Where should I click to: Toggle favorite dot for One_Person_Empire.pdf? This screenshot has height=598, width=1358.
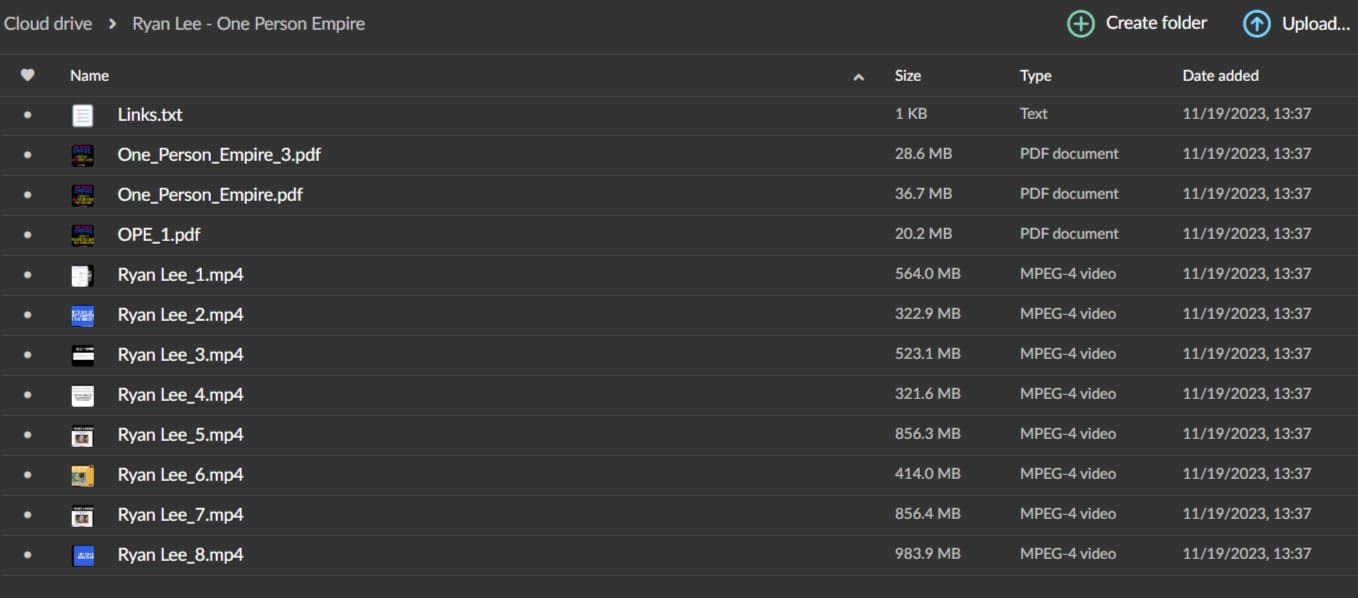(27, 195)
